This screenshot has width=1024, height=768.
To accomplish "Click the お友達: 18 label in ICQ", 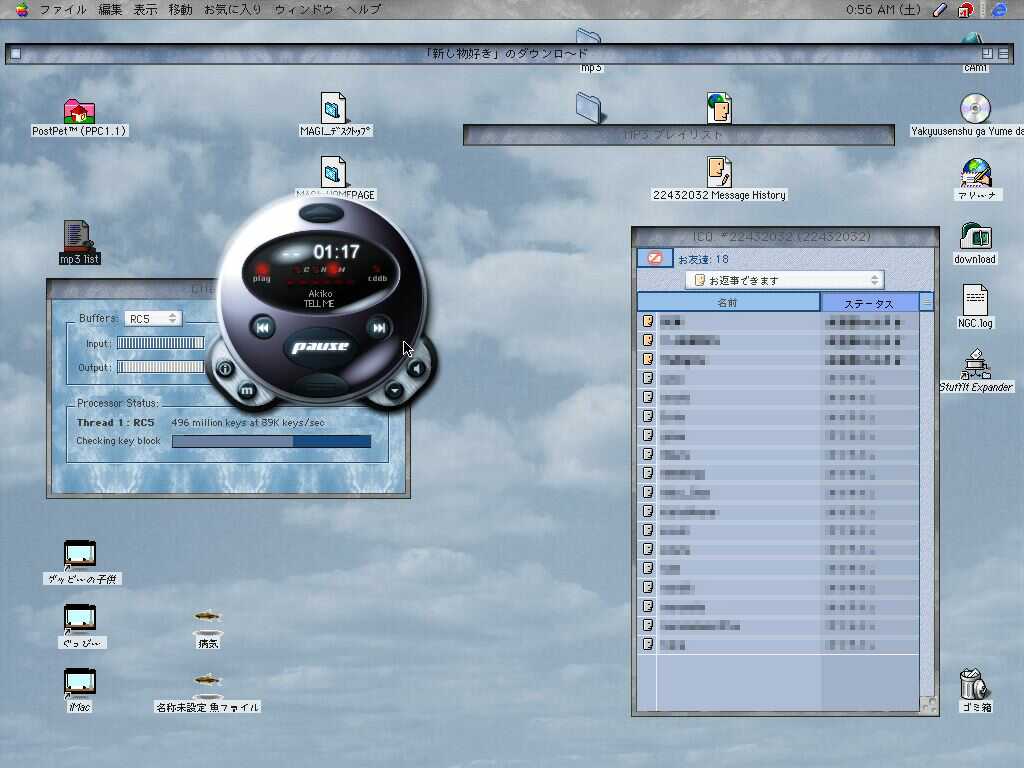I will [703, 259].
